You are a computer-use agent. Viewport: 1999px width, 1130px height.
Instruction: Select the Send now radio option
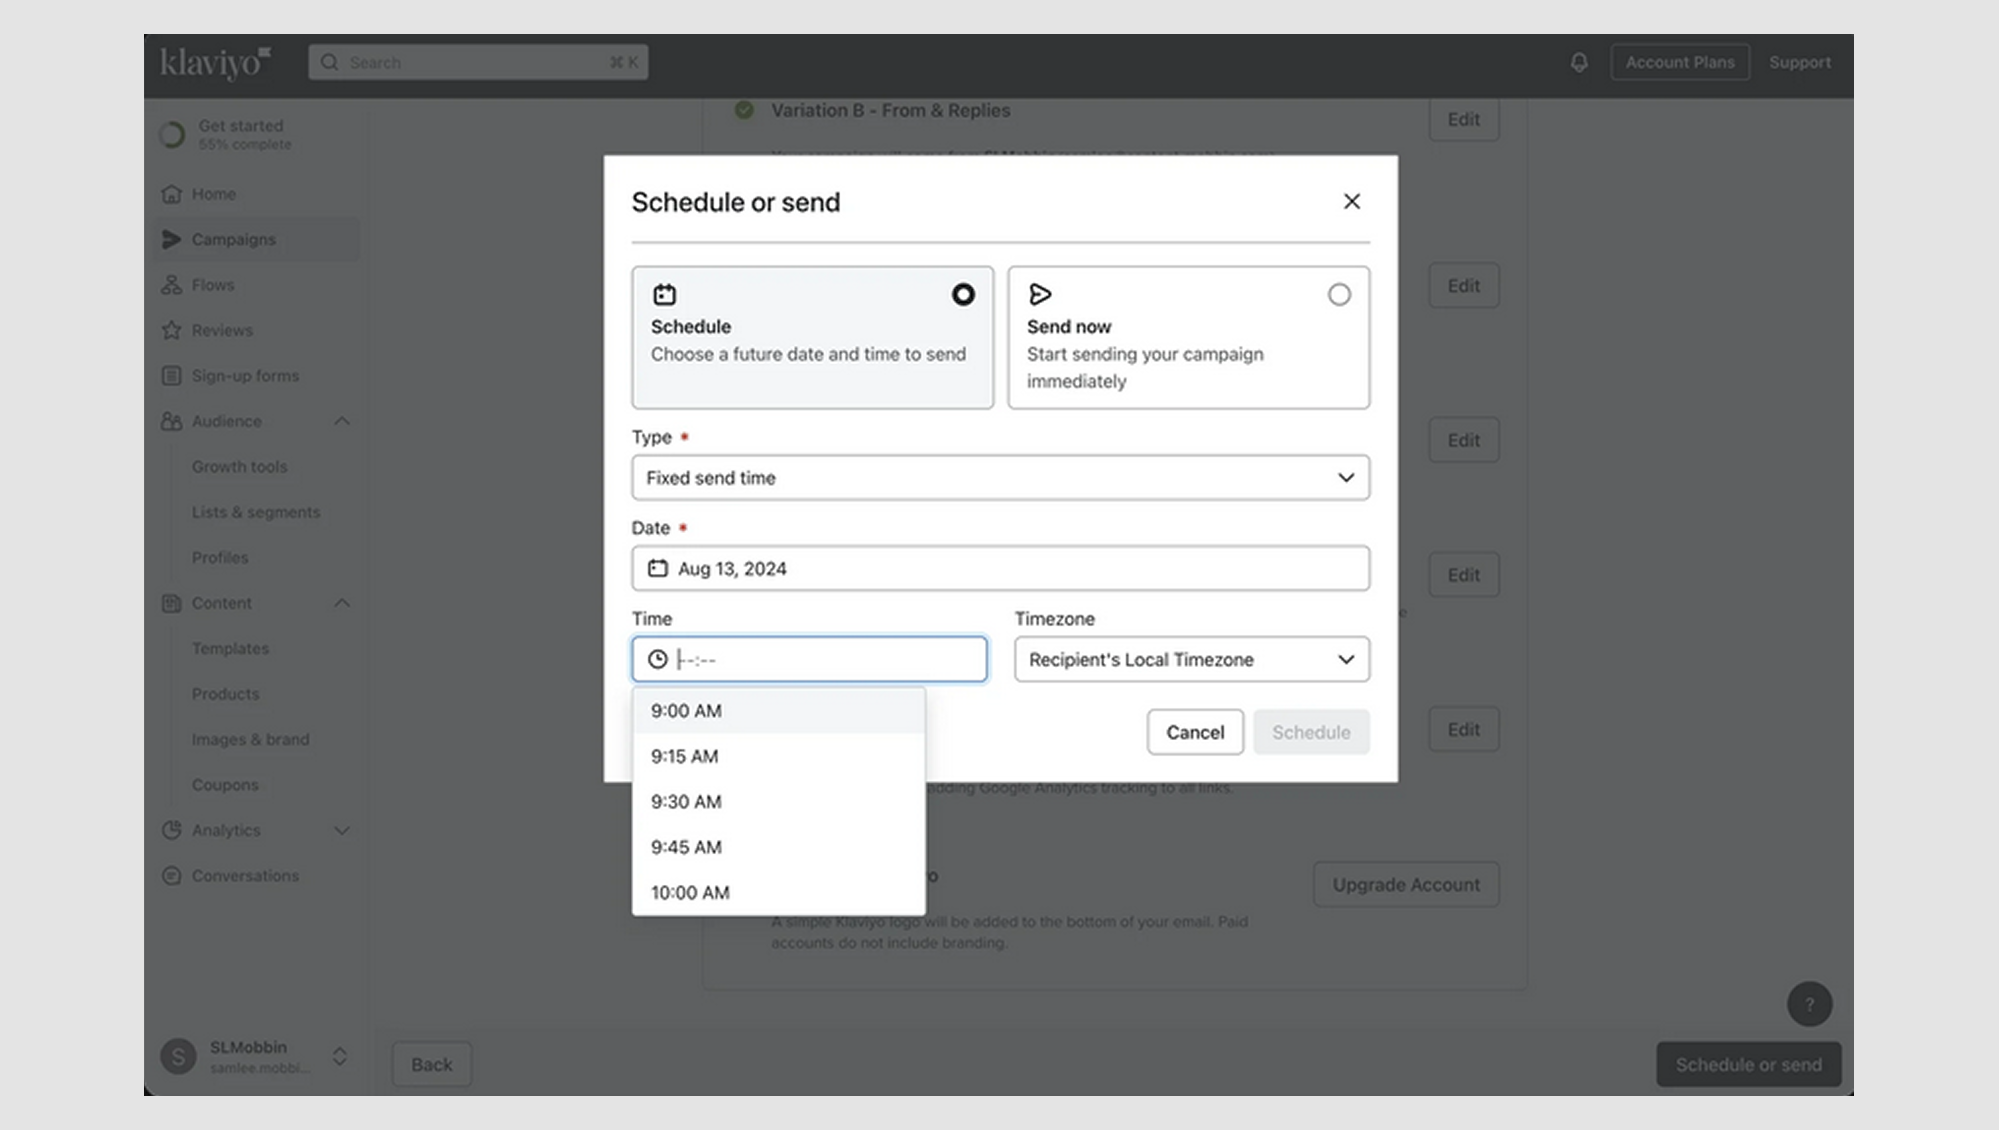pos(1339,294)
